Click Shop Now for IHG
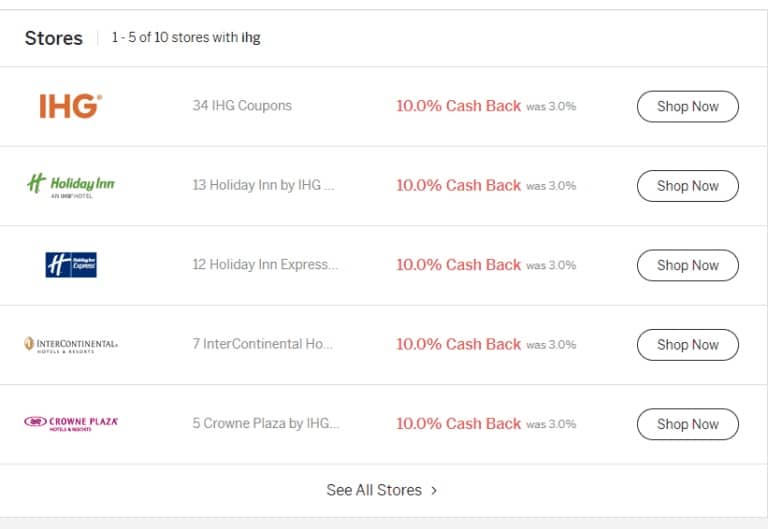The height and width of the screenshot is (529, 768). (688, 106)
